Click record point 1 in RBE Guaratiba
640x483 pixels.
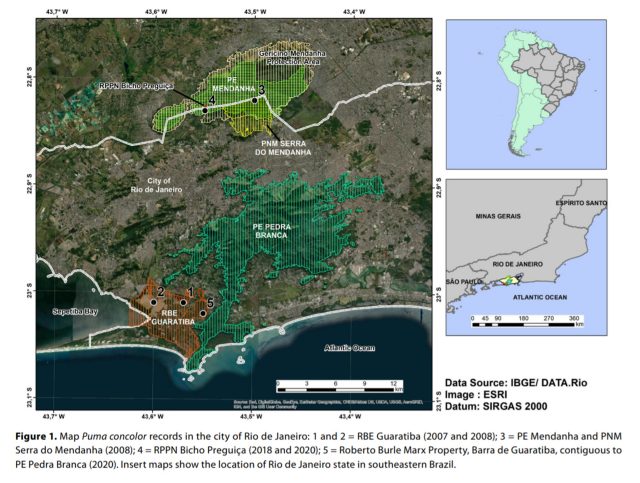tap(183, 302)
